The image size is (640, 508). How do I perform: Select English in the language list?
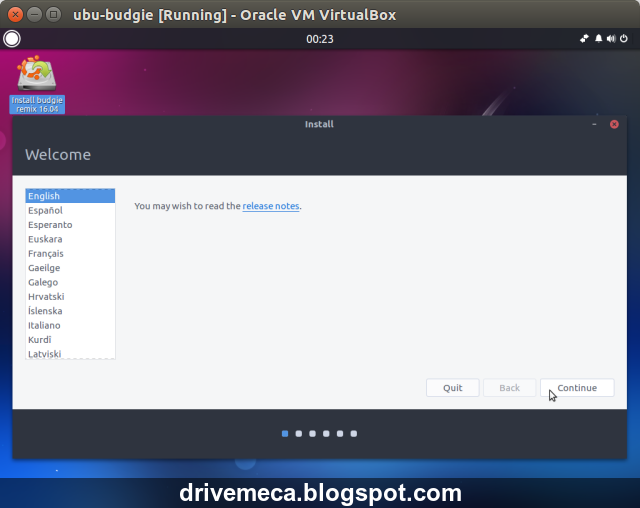tap(70, 196)
